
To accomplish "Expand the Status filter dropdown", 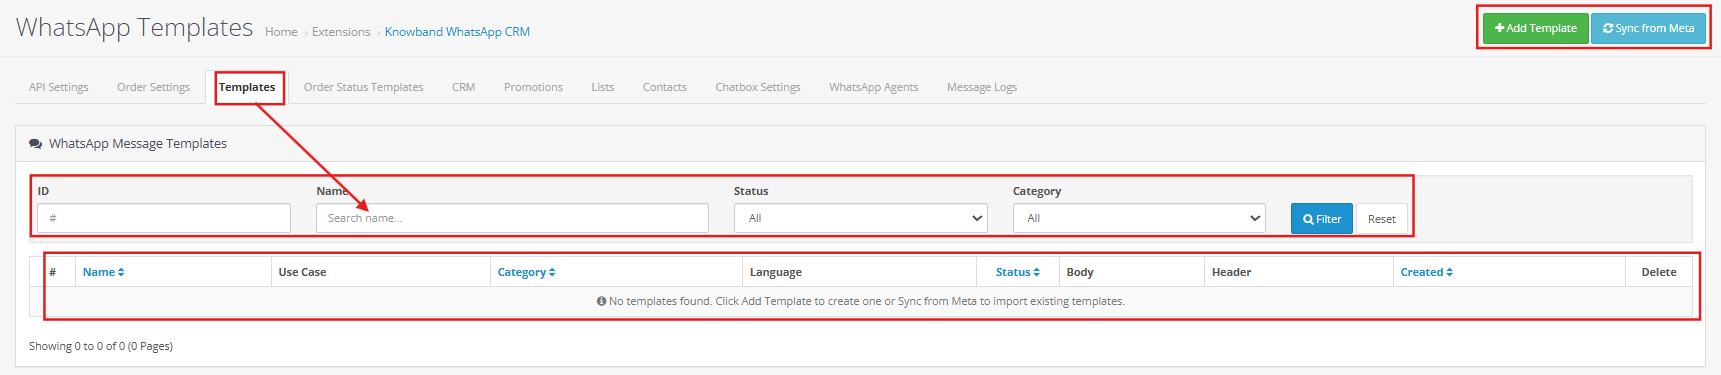I will (x=860, y=218).
